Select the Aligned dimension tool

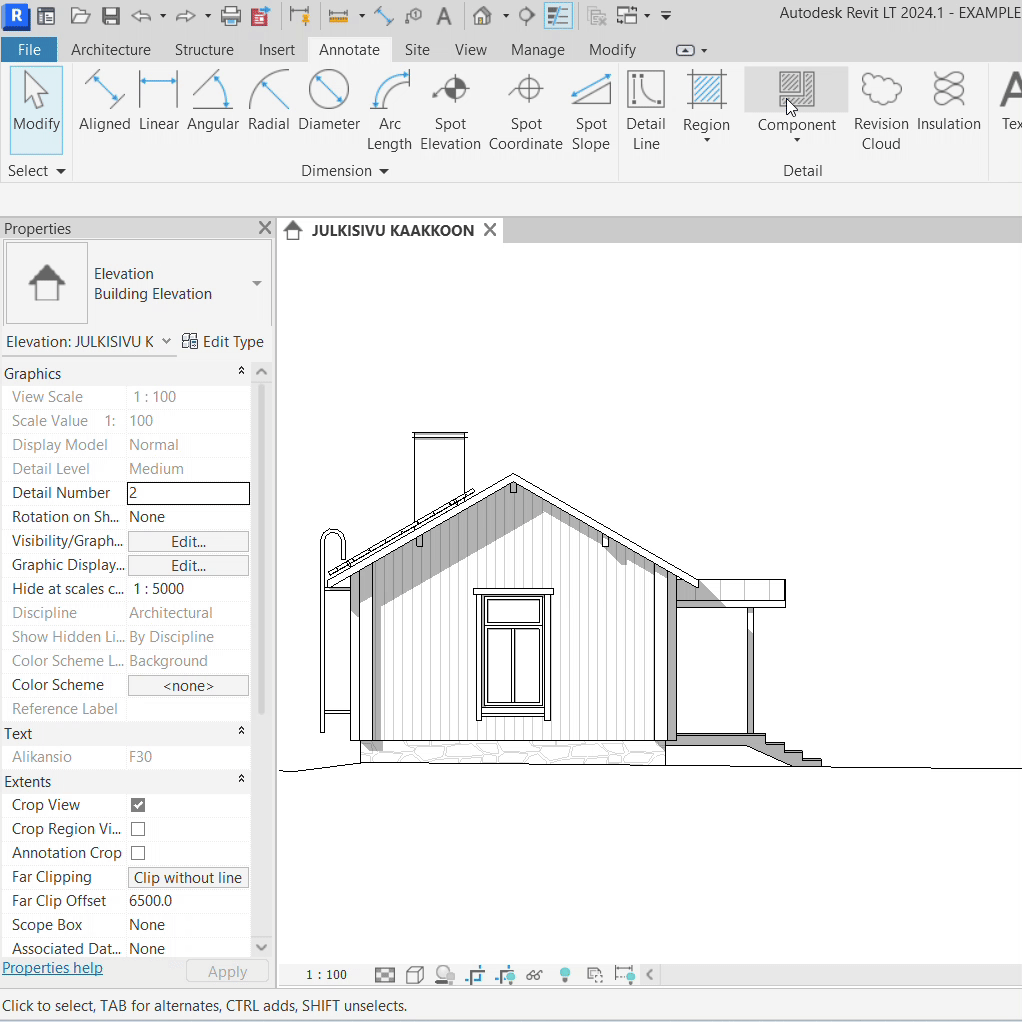pyautogui.click(x=104, y=103)
